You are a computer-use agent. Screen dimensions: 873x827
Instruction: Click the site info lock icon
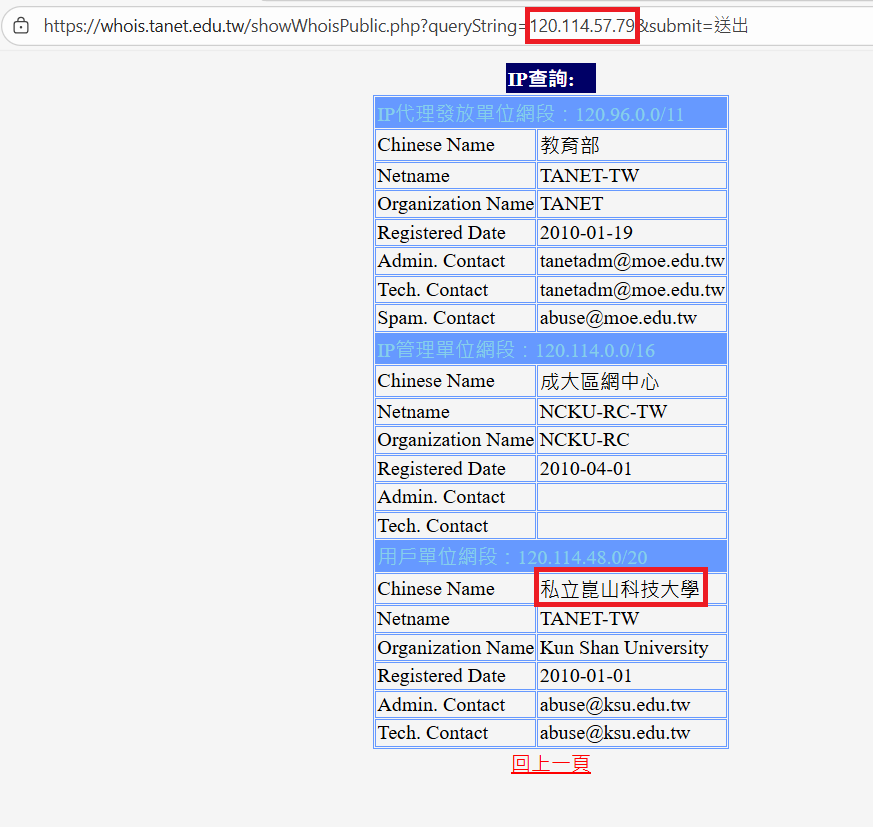pyautogui.click(x=21, y=26)
